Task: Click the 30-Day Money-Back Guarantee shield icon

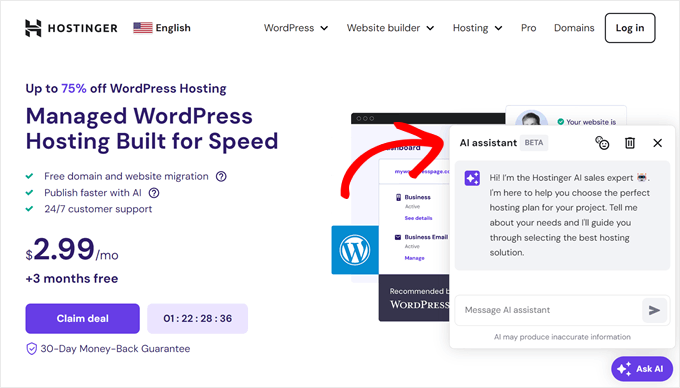Action: click(31, 349)
